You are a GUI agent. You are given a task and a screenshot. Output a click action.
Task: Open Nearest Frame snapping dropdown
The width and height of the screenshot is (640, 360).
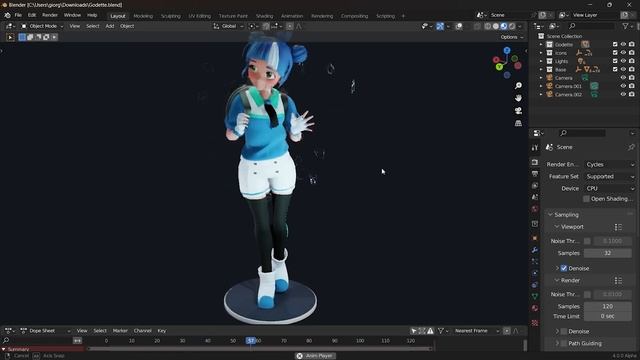pyautogui.click(x=476, y=331)
